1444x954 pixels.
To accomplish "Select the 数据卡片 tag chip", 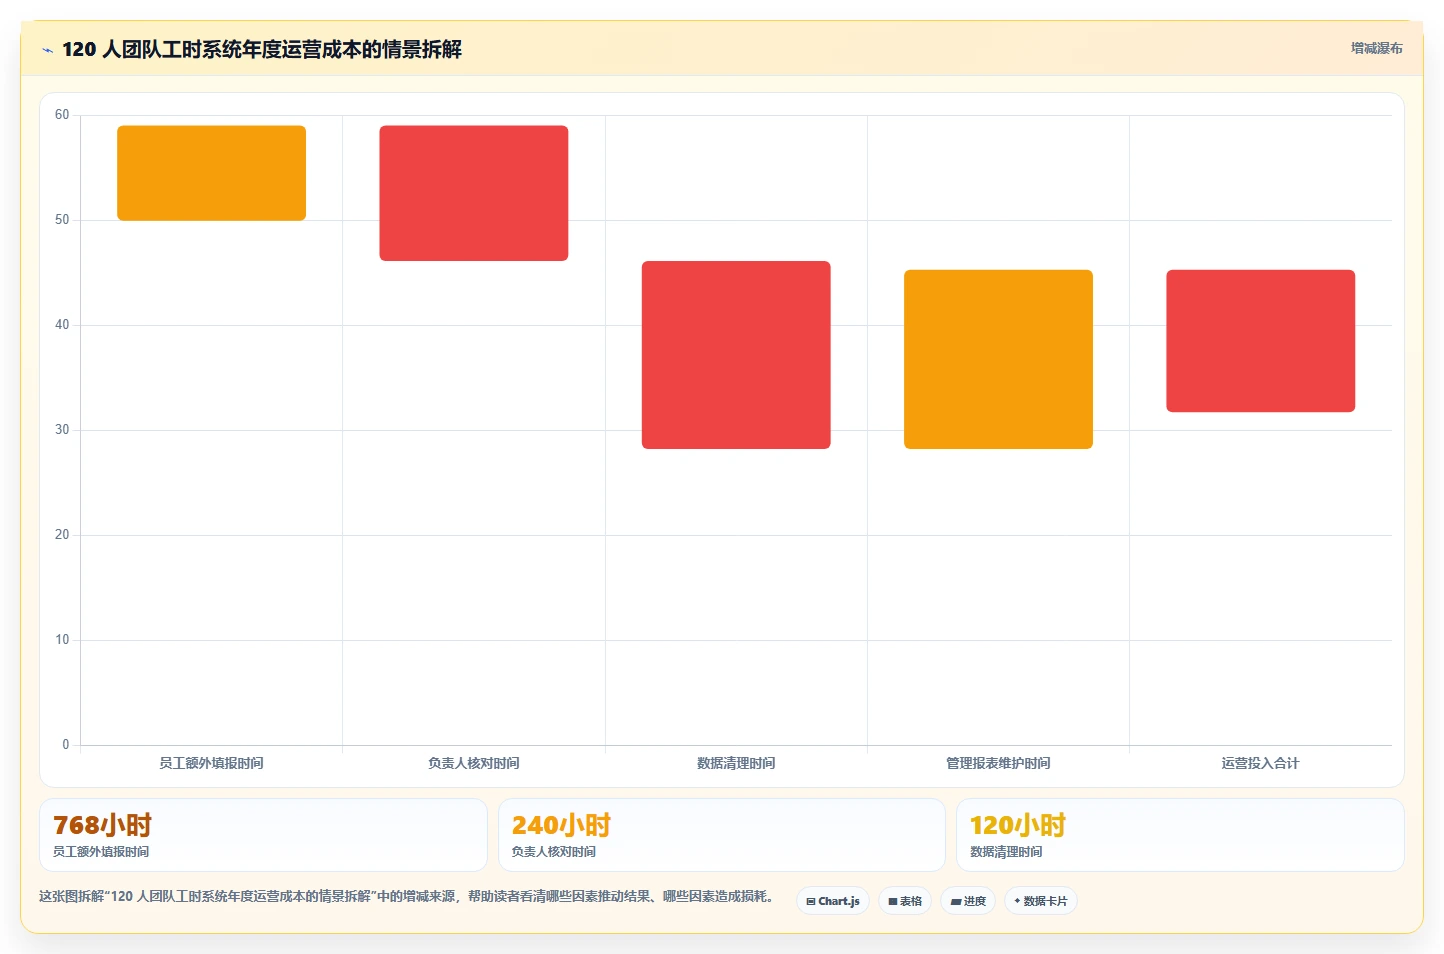I will (x=1041, y=901).
